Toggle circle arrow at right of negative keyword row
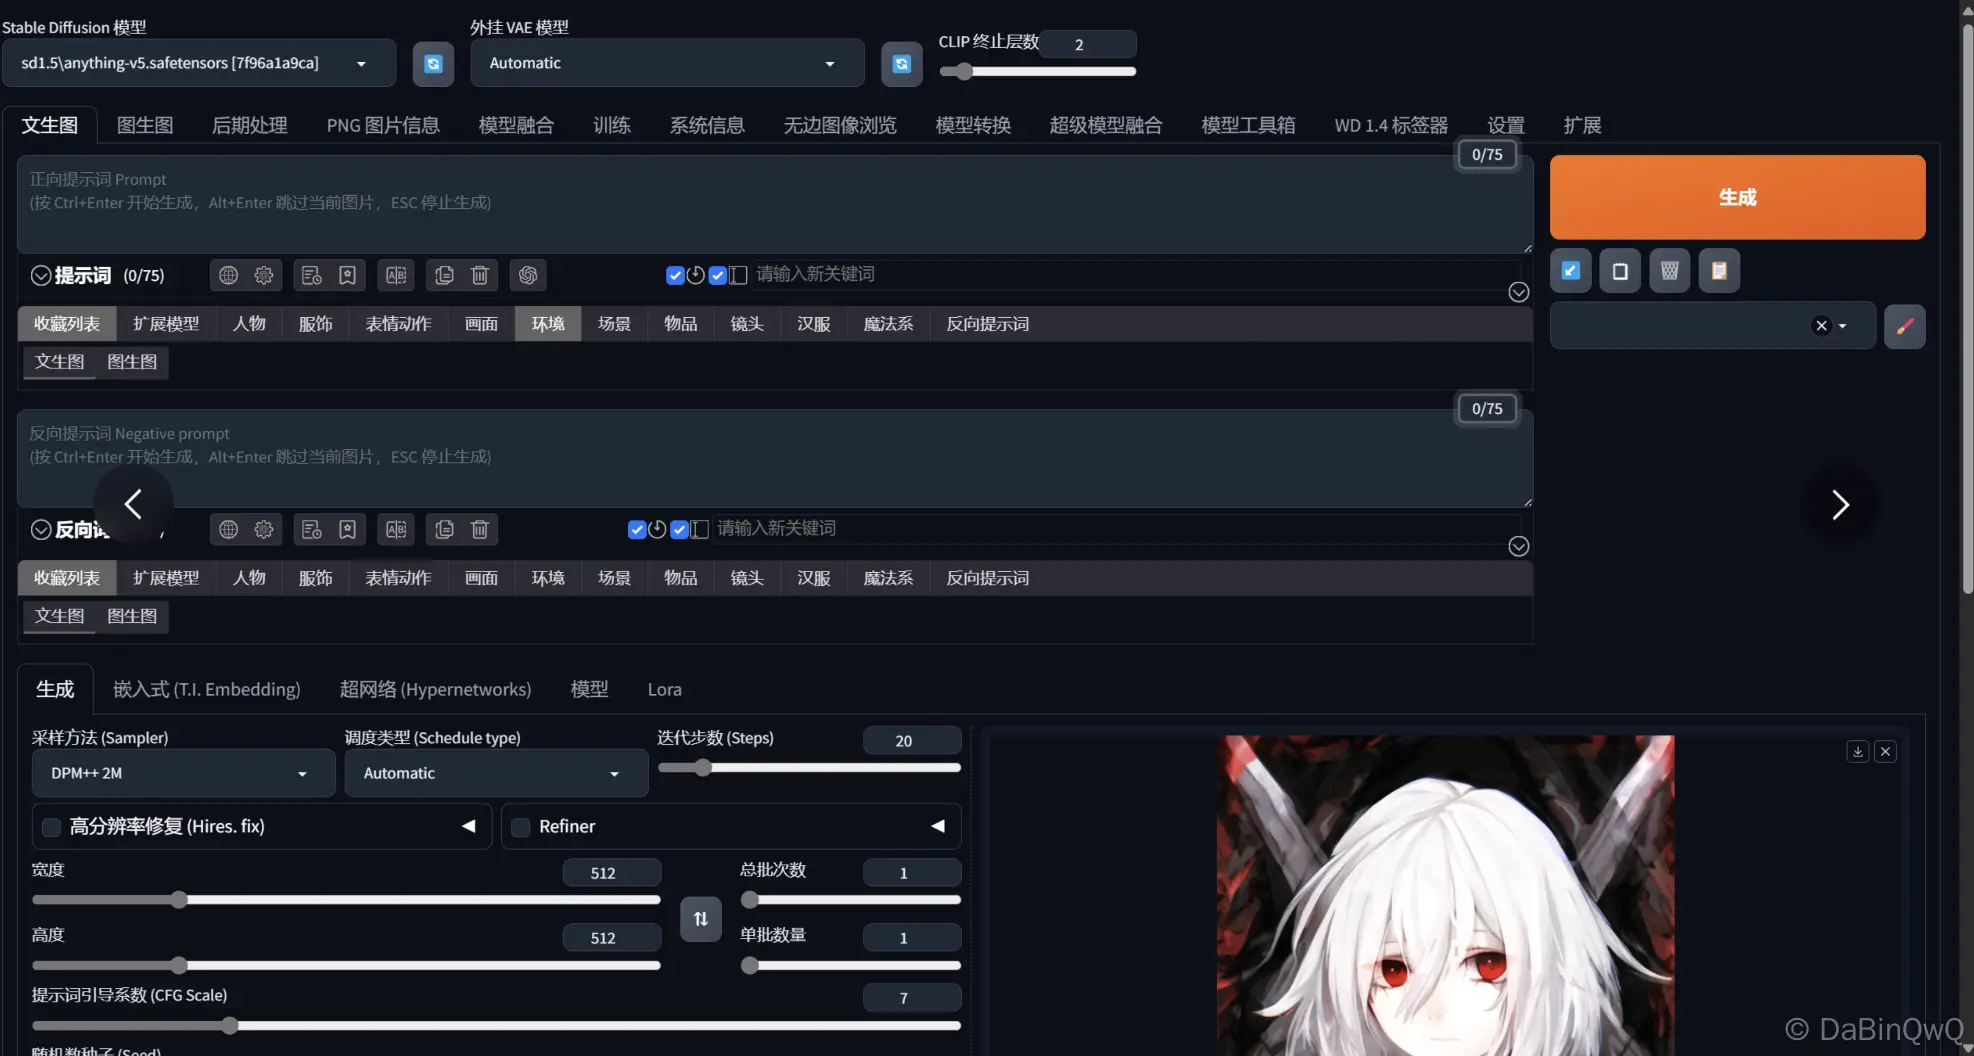The height and width of the screenshot is (1056, 1974). (1518, 546)
